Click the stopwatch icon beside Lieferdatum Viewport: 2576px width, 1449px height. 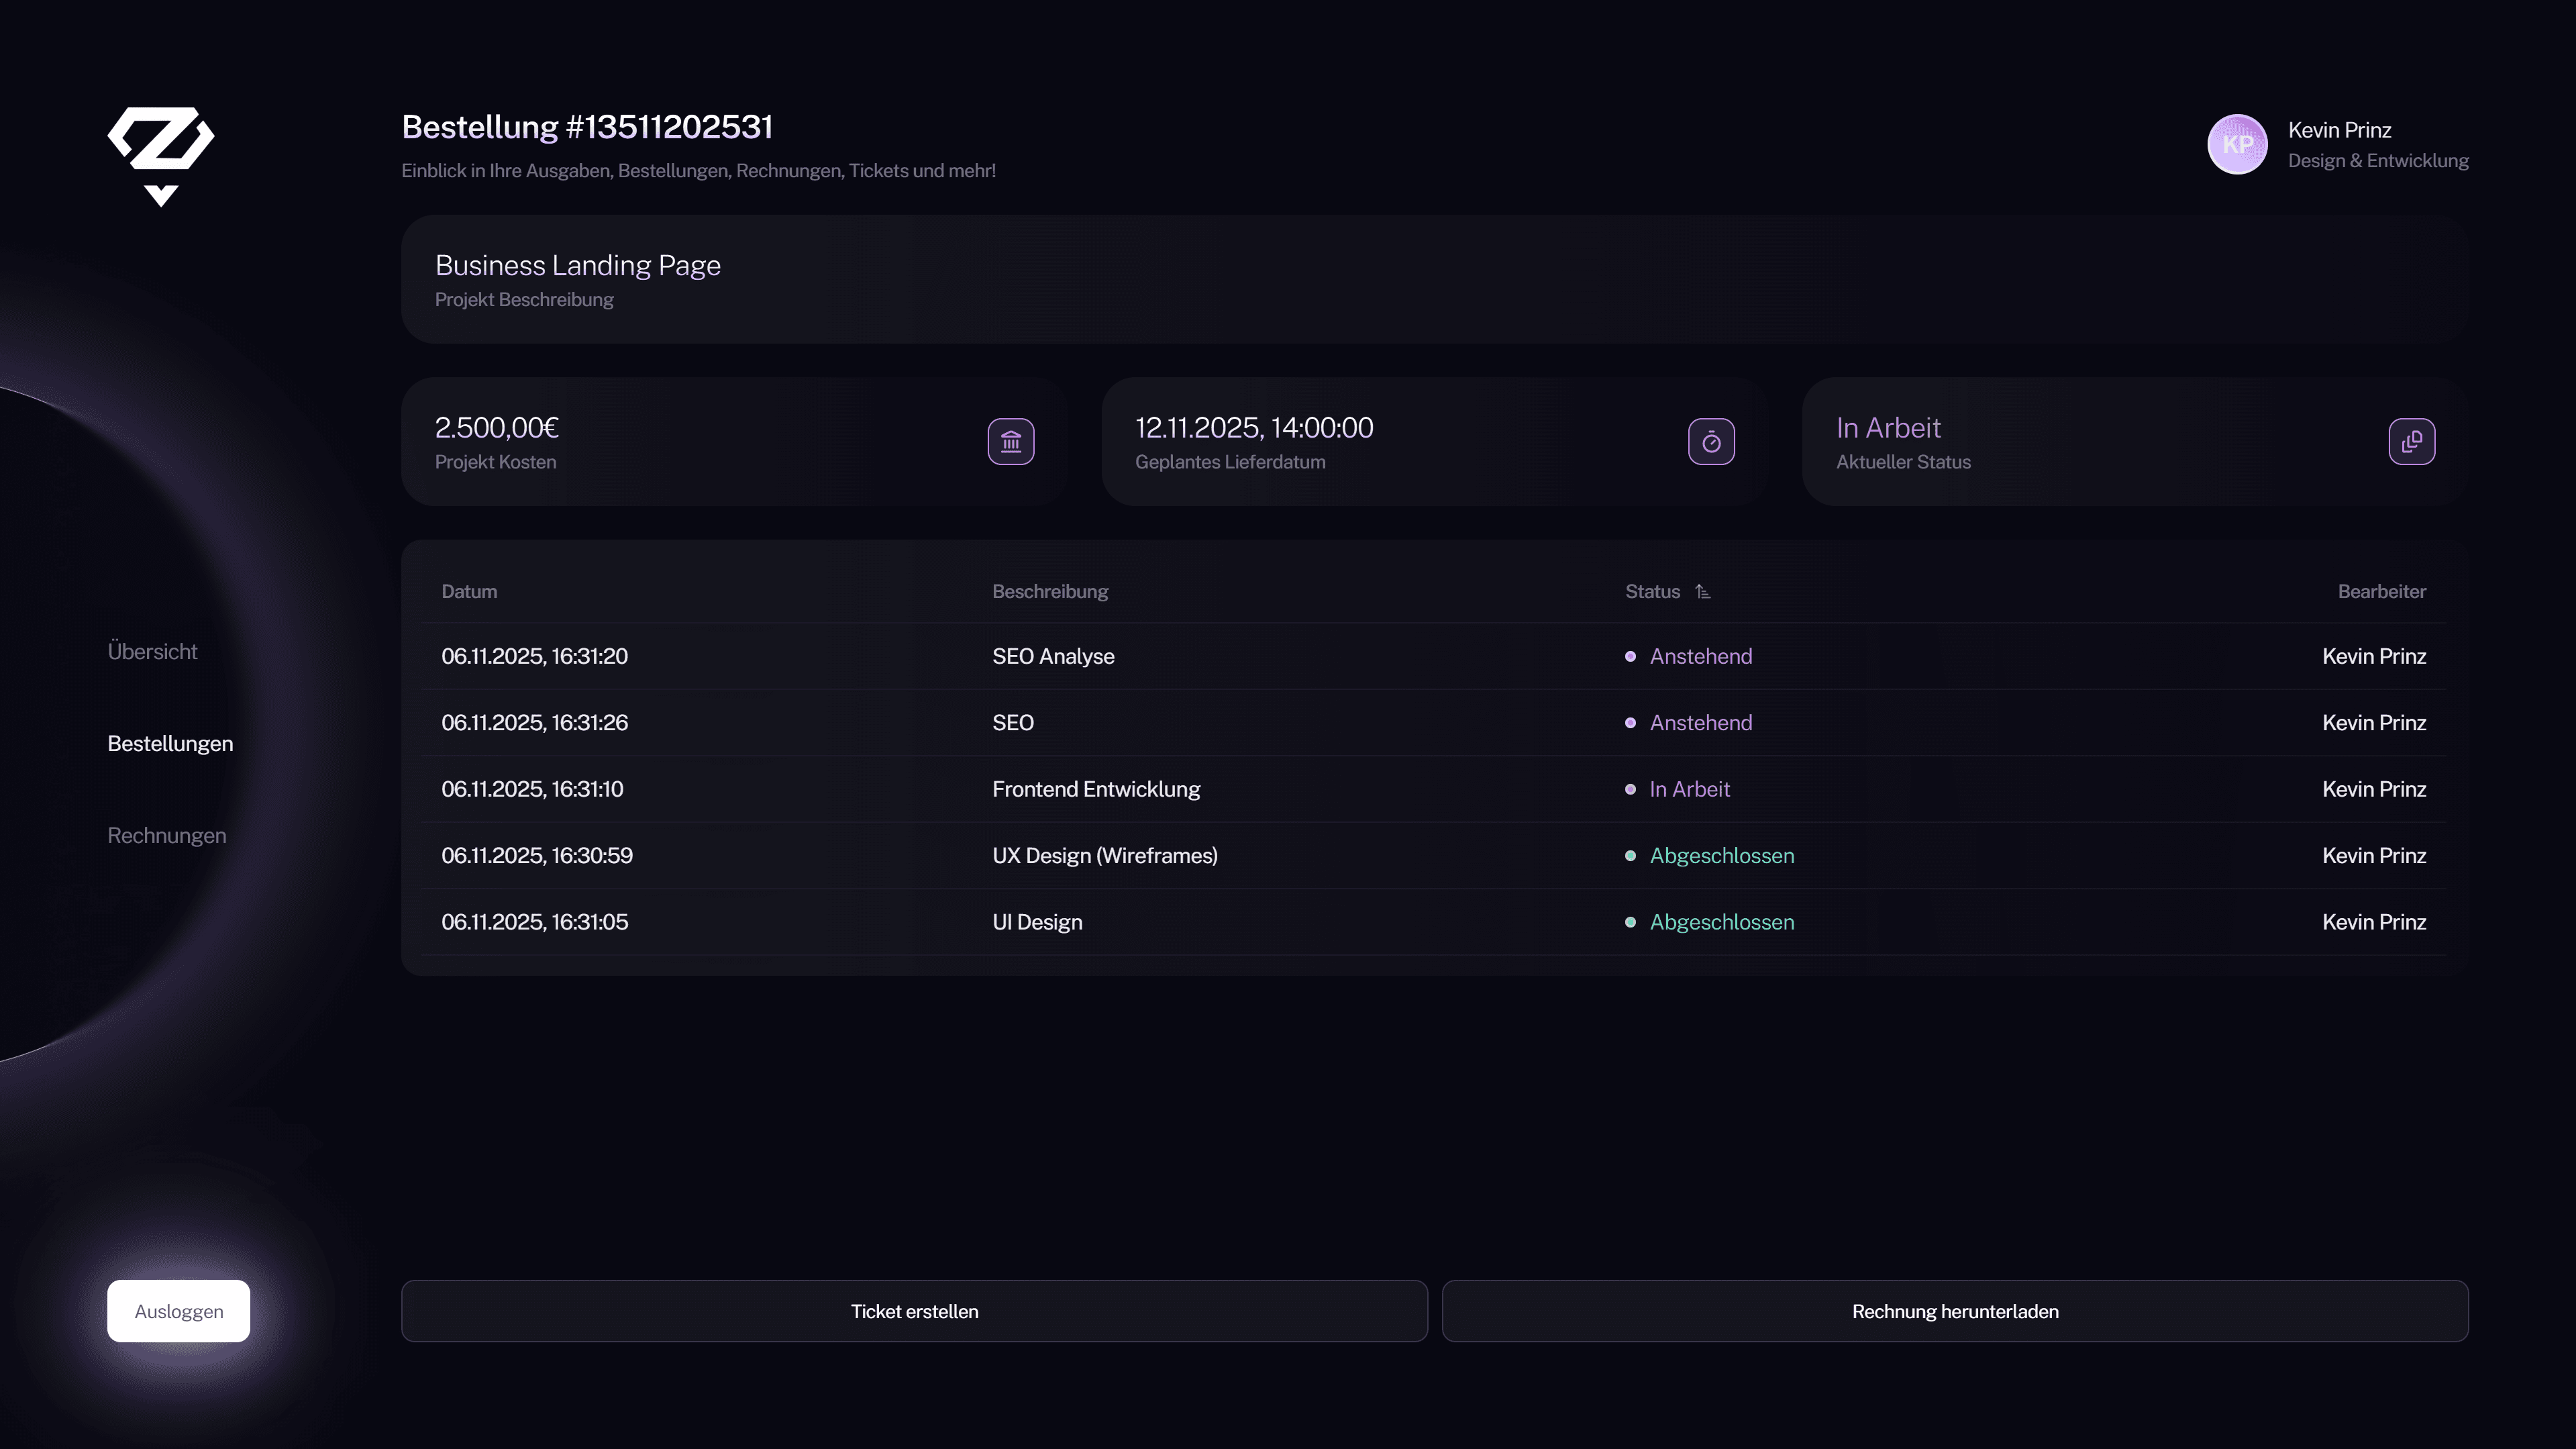1711,441
